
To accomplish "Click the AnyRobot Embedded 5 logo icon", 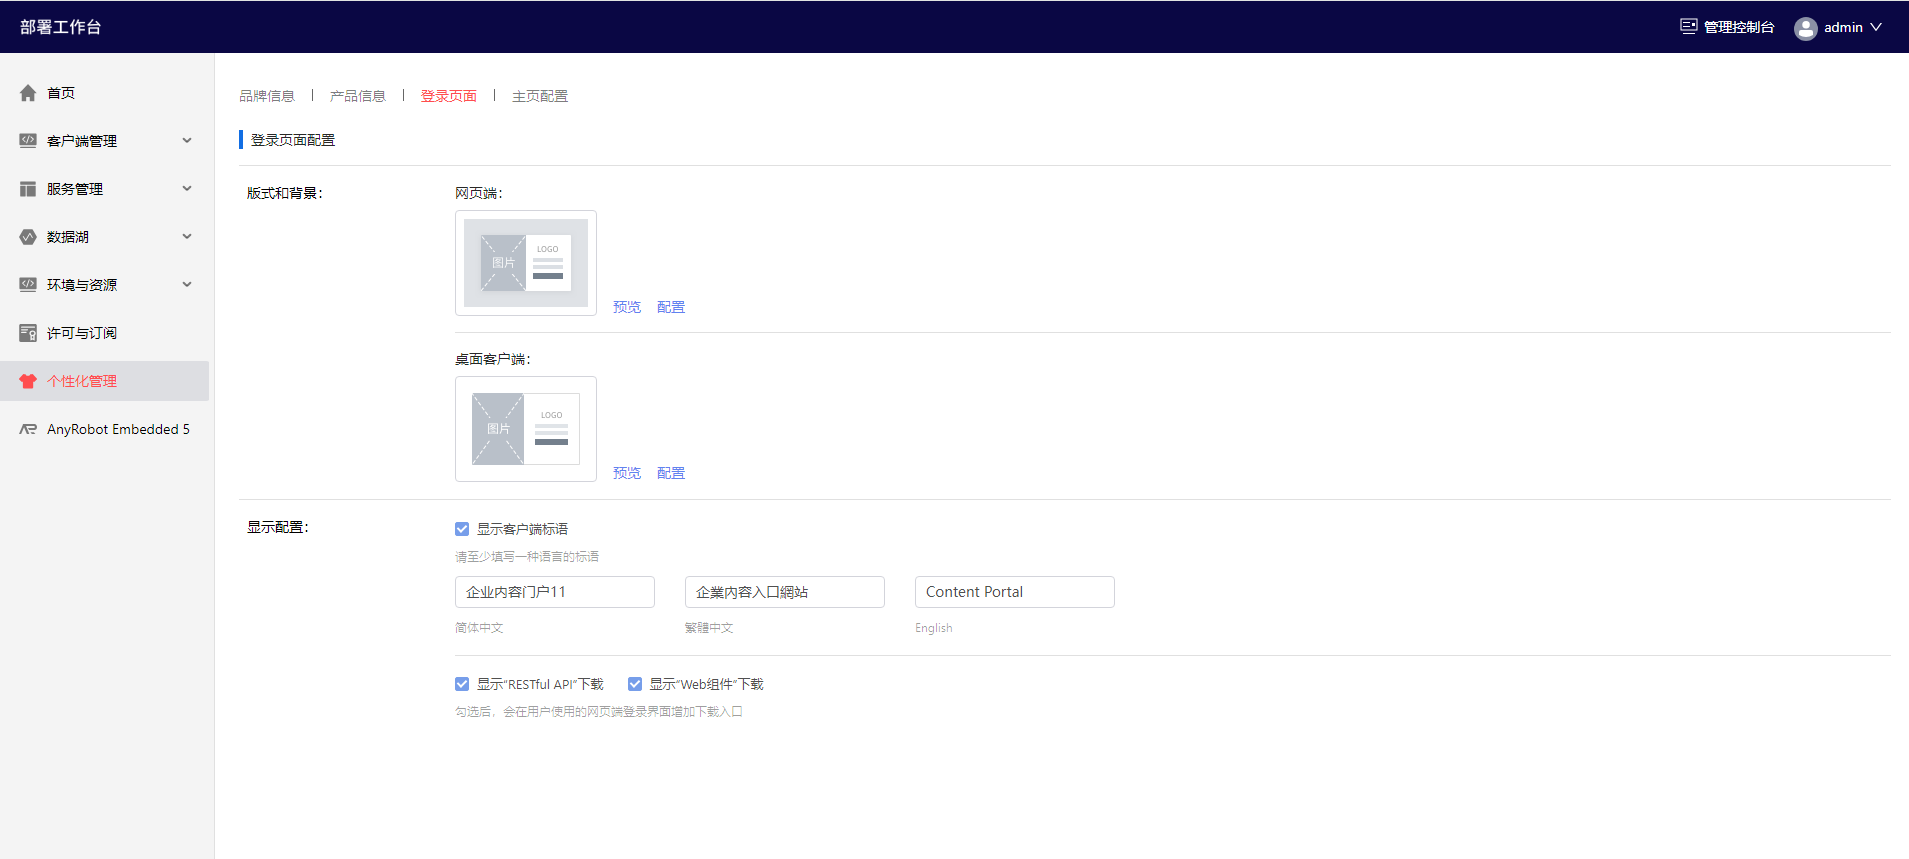I will (x=28, y=429).
